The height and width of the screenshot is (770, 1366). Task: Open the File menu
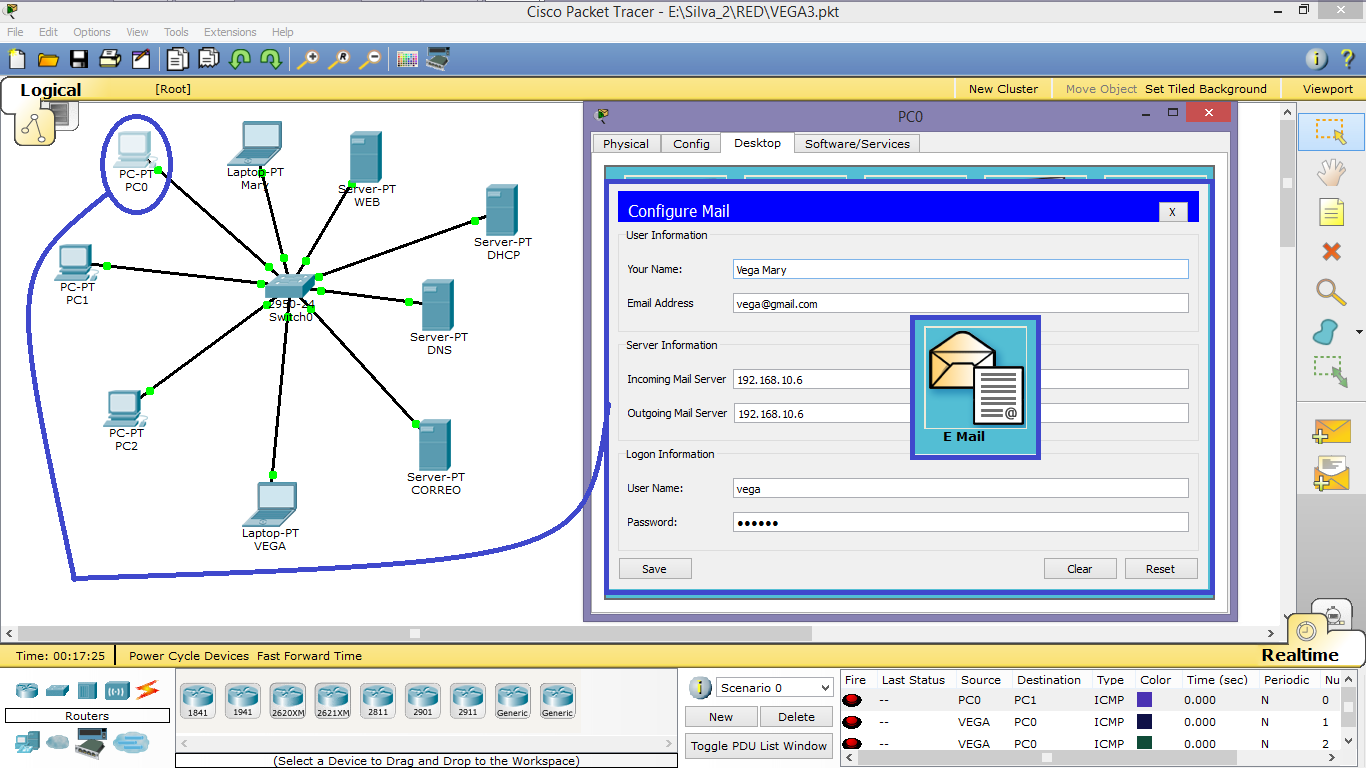click(15, 32)
